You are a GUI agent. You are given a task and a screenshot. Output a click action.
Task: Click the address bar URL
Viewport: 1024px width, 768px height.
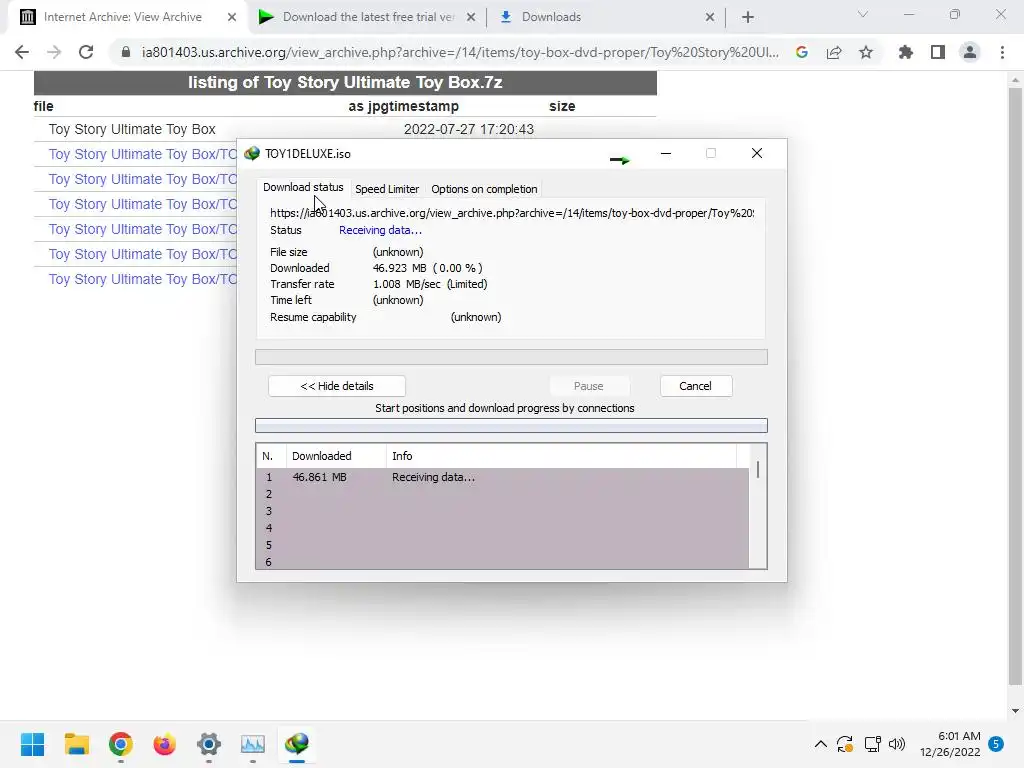click(460, 52)
